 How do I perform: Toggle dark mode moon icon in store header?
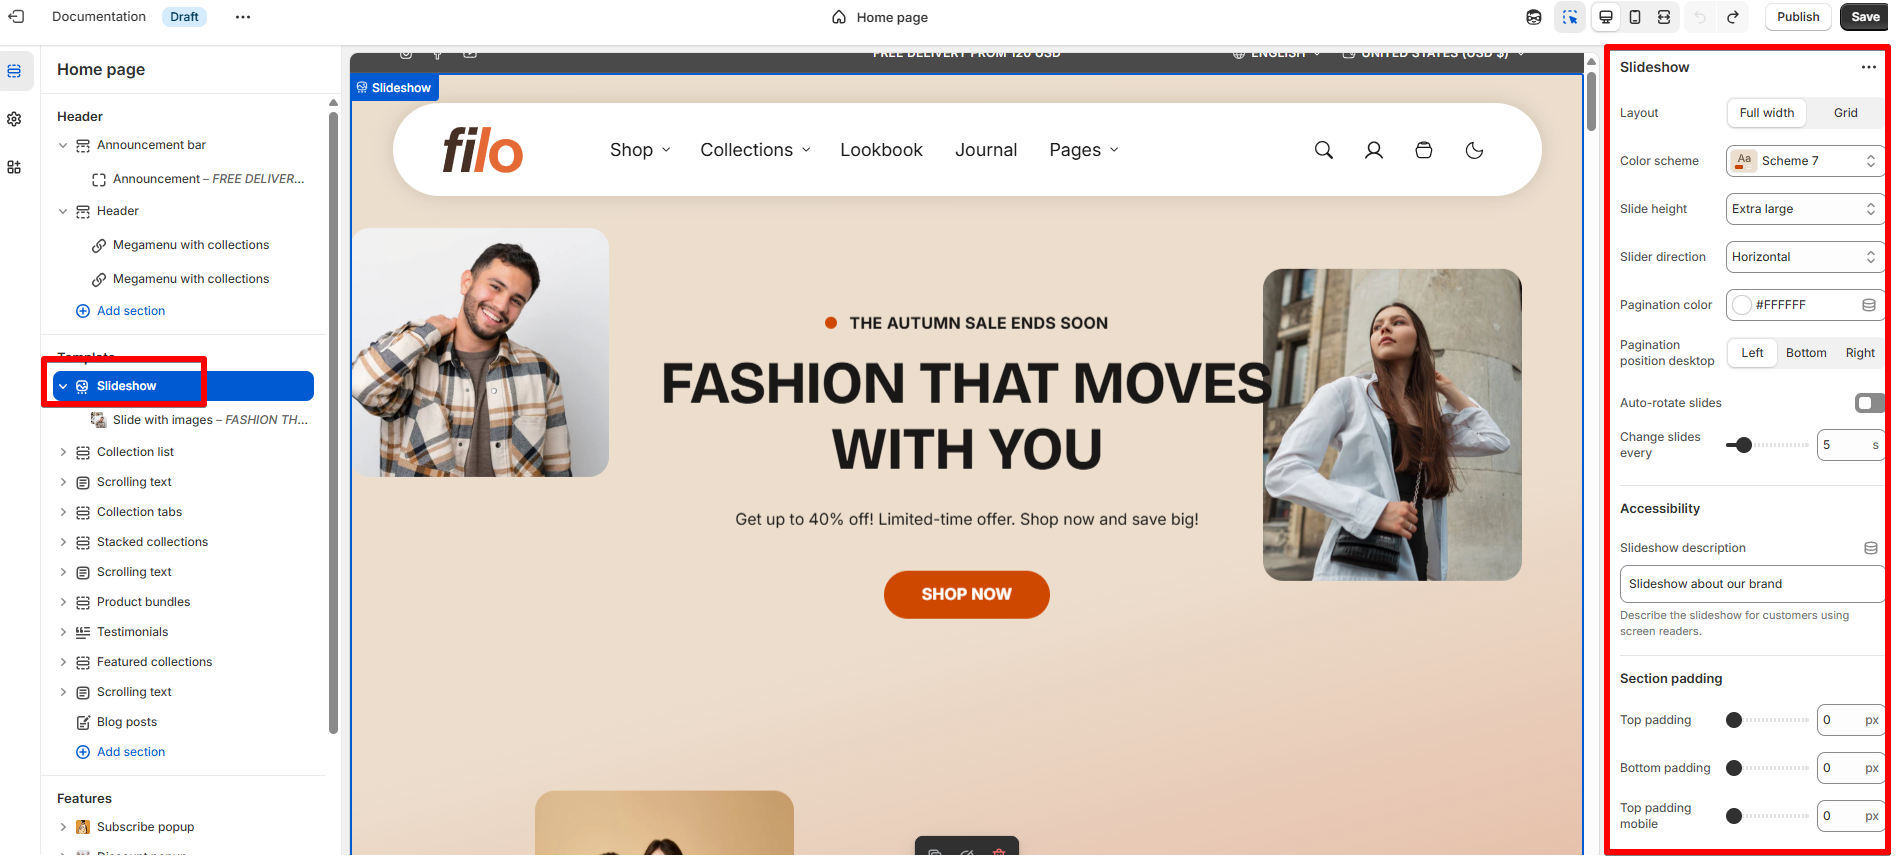pyautogui.click(x=1474, y=150)
